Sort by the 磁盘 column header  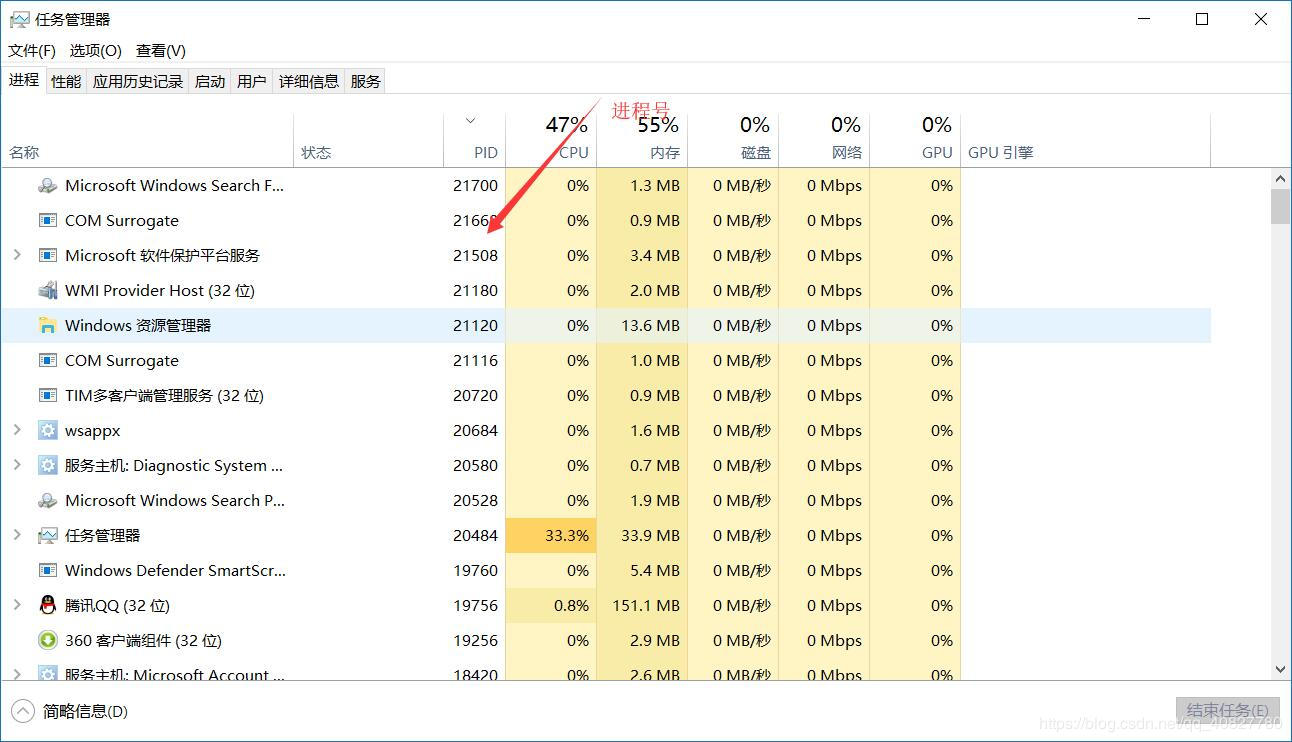coord(733,140)
